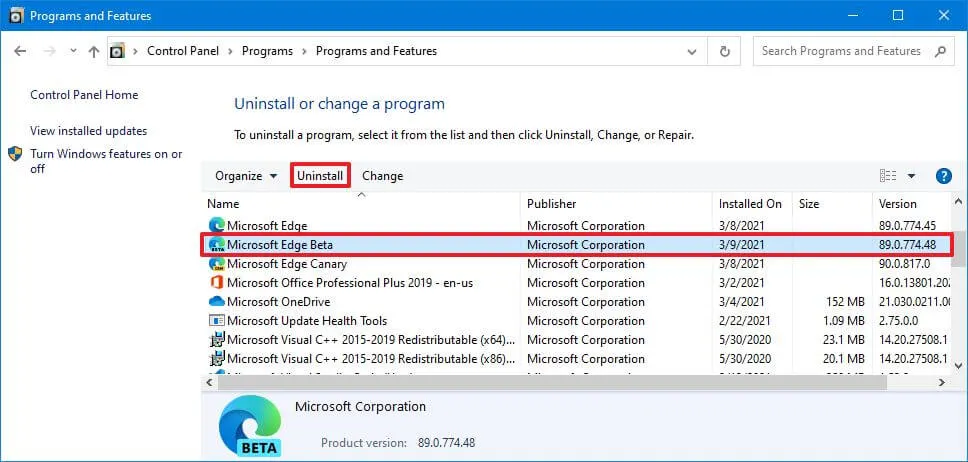Expand the view options dropdown arrow
Screen dimensions: 968x462
click(911, 176)
